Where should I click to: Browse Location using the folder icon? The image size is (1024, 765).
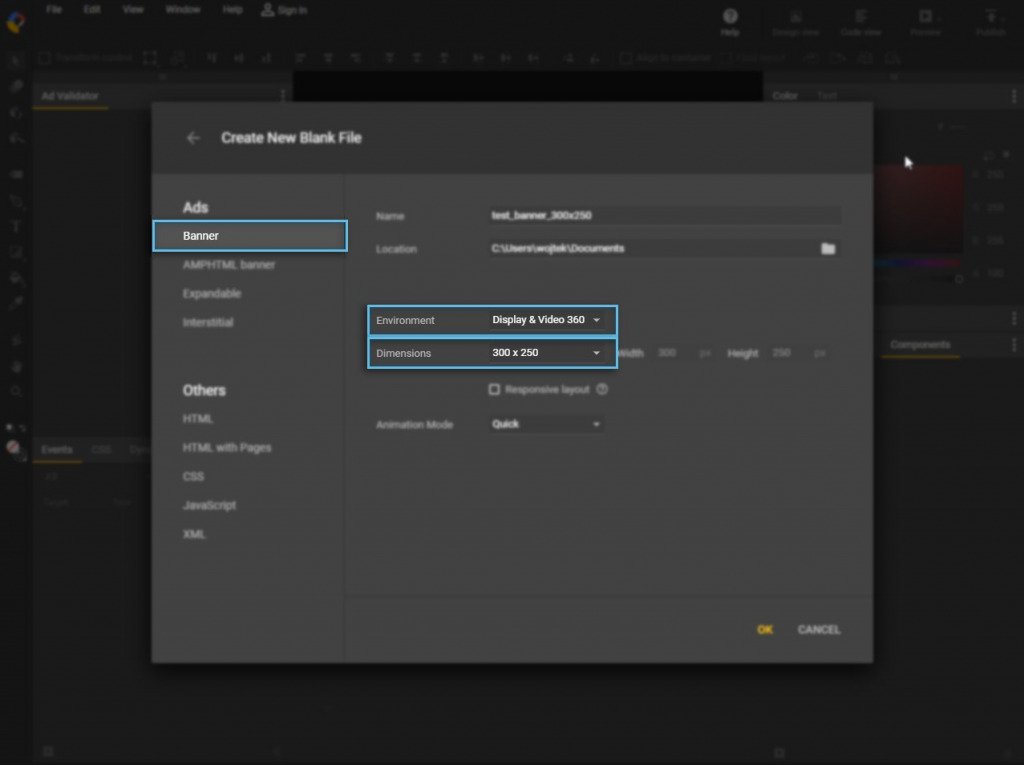[828, 248]
